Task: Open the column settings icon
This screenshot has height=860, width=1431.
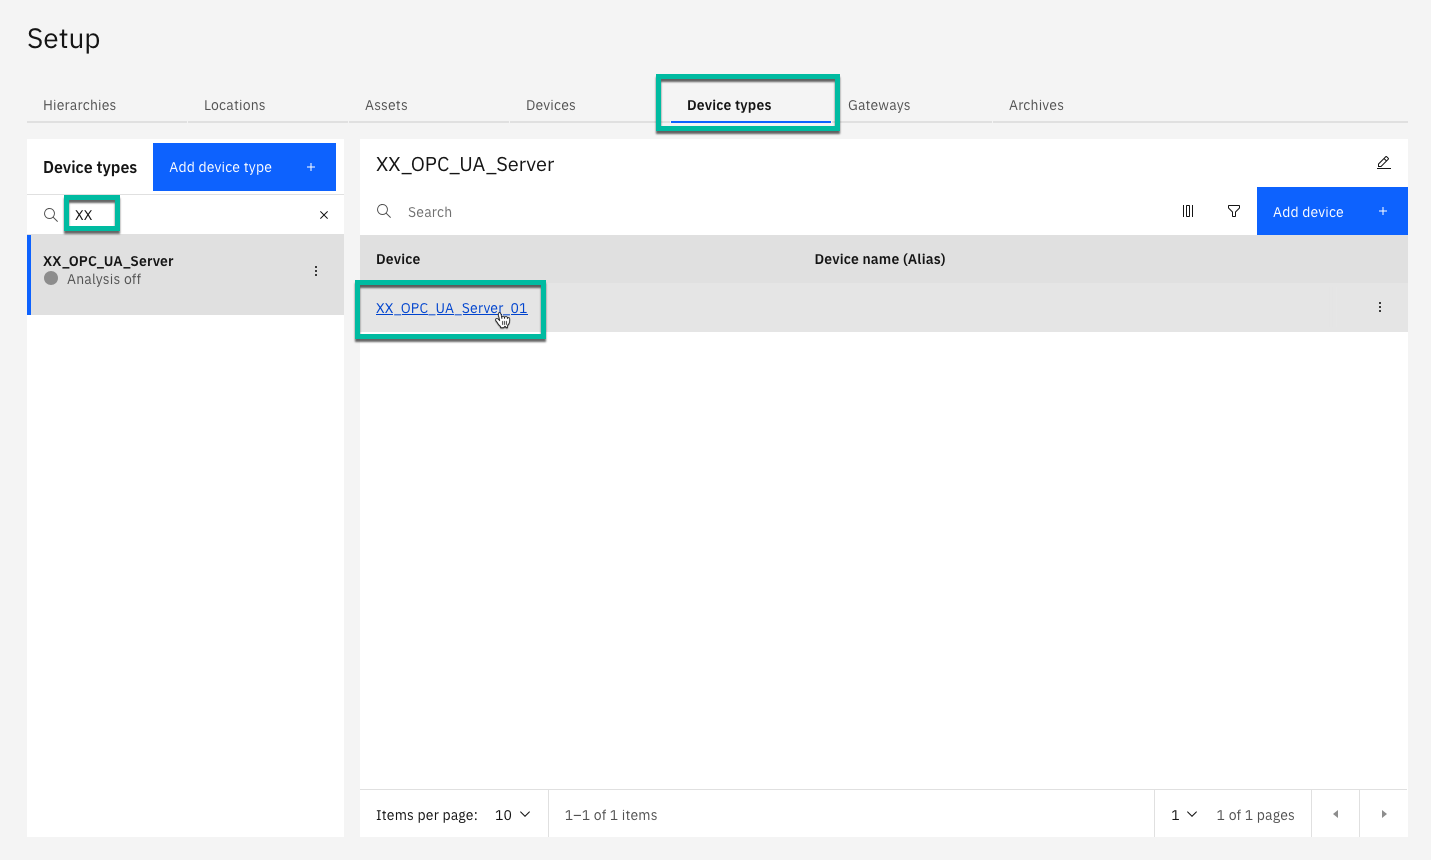Action: coord(1188,211)
